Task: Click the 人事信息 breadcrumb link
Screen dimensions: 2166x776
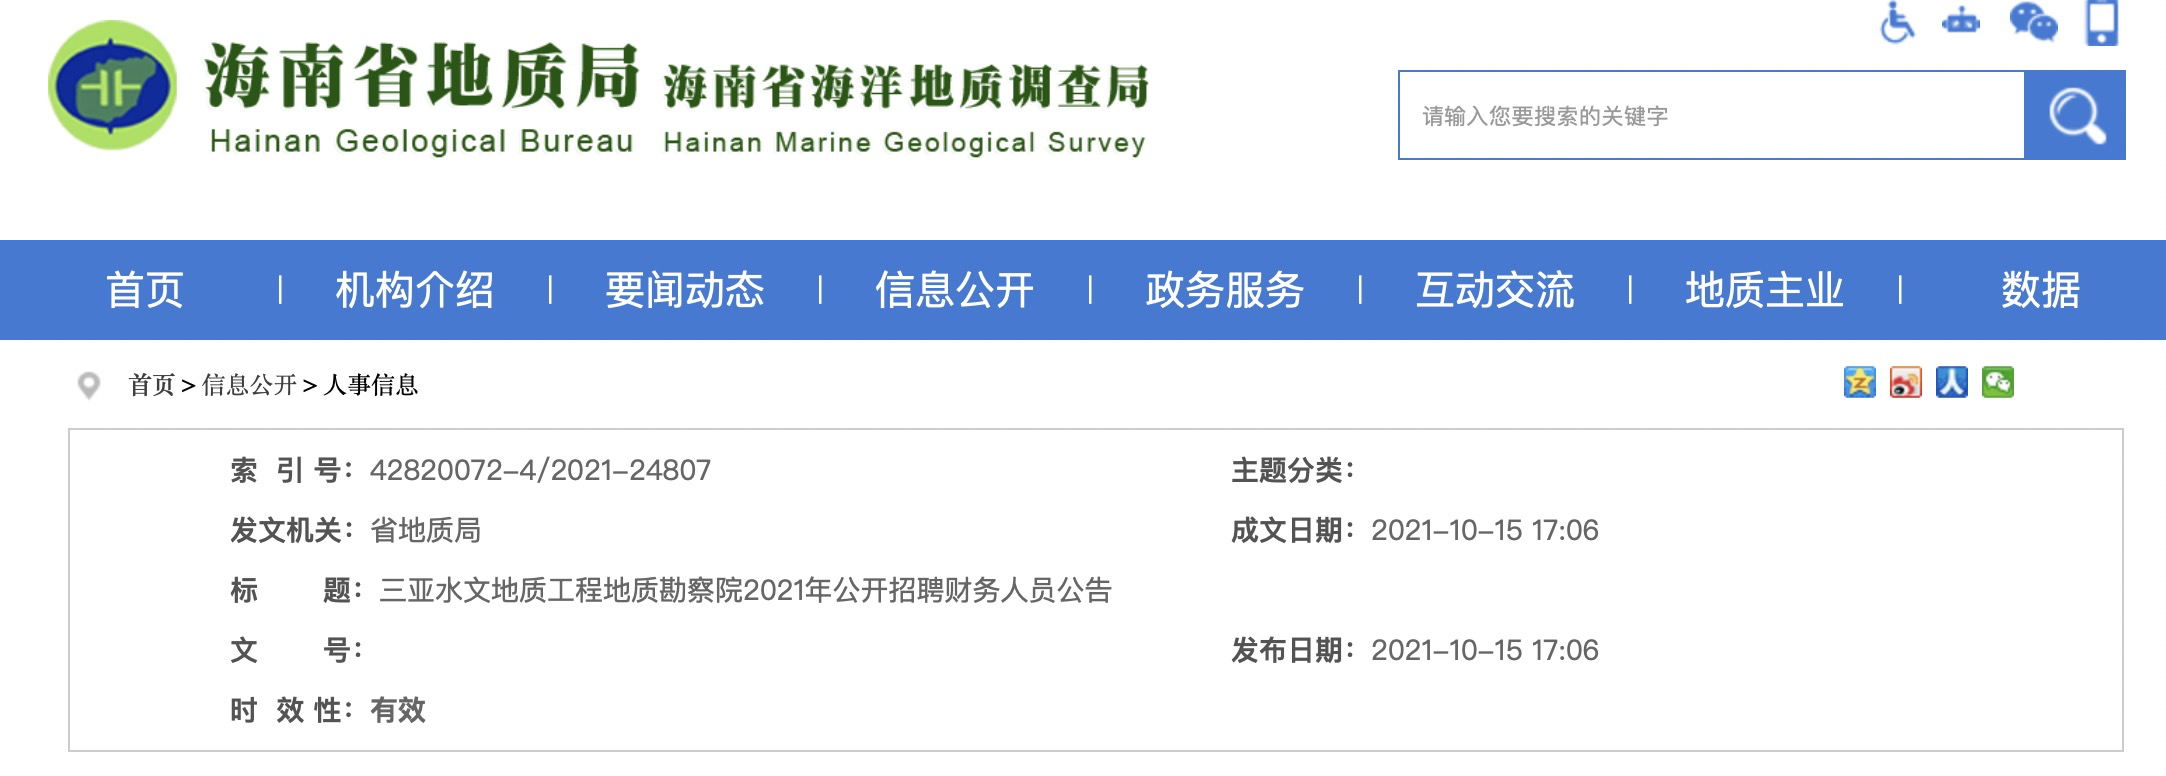Action: (370, 385)
